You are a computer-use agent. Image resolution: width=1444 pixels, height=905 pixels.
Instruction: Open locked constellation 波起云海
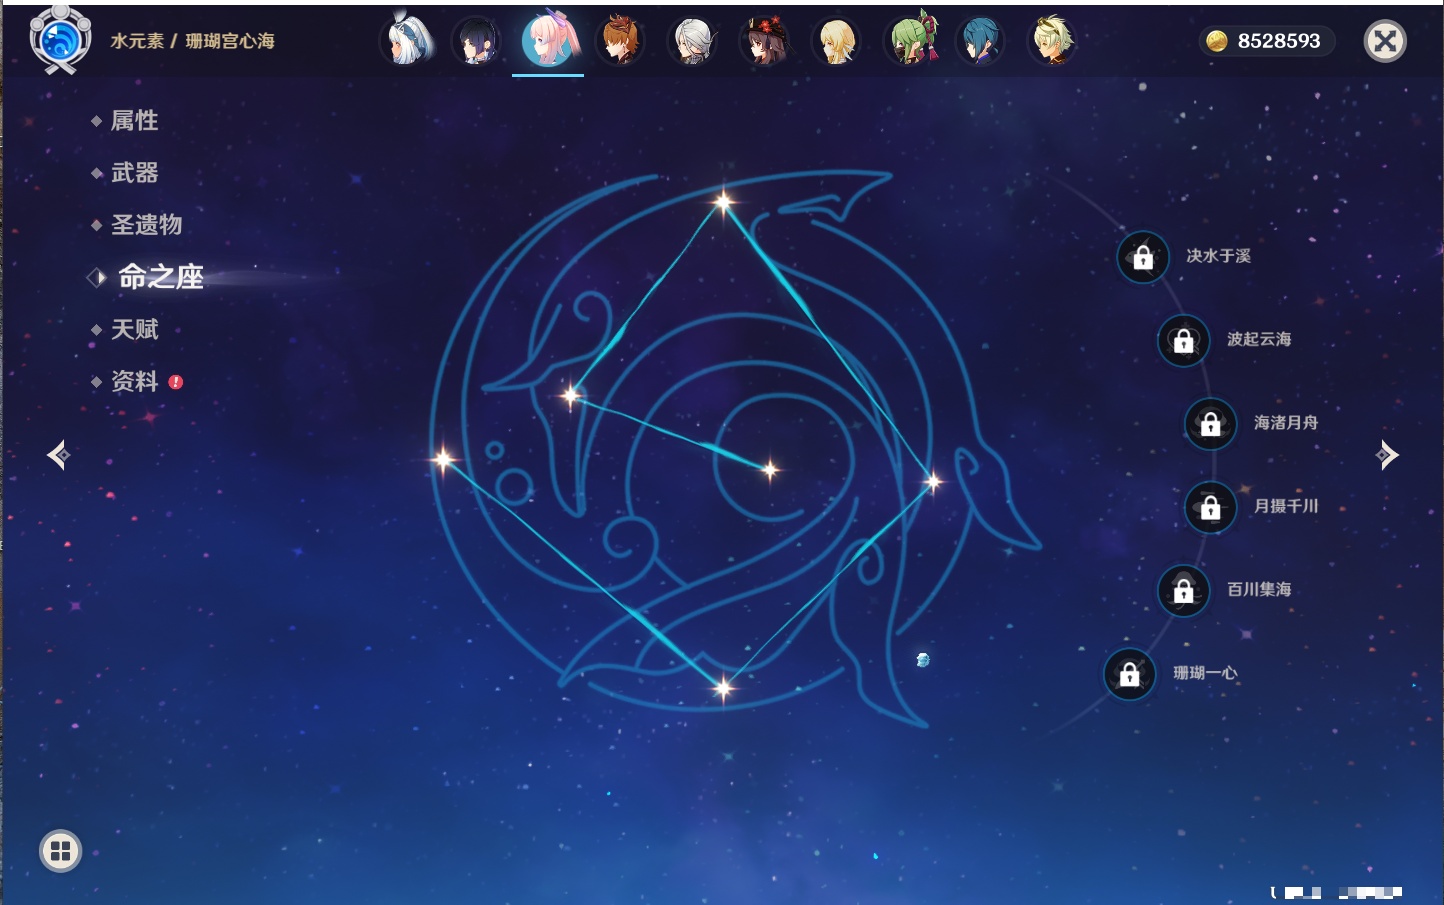1183,340
